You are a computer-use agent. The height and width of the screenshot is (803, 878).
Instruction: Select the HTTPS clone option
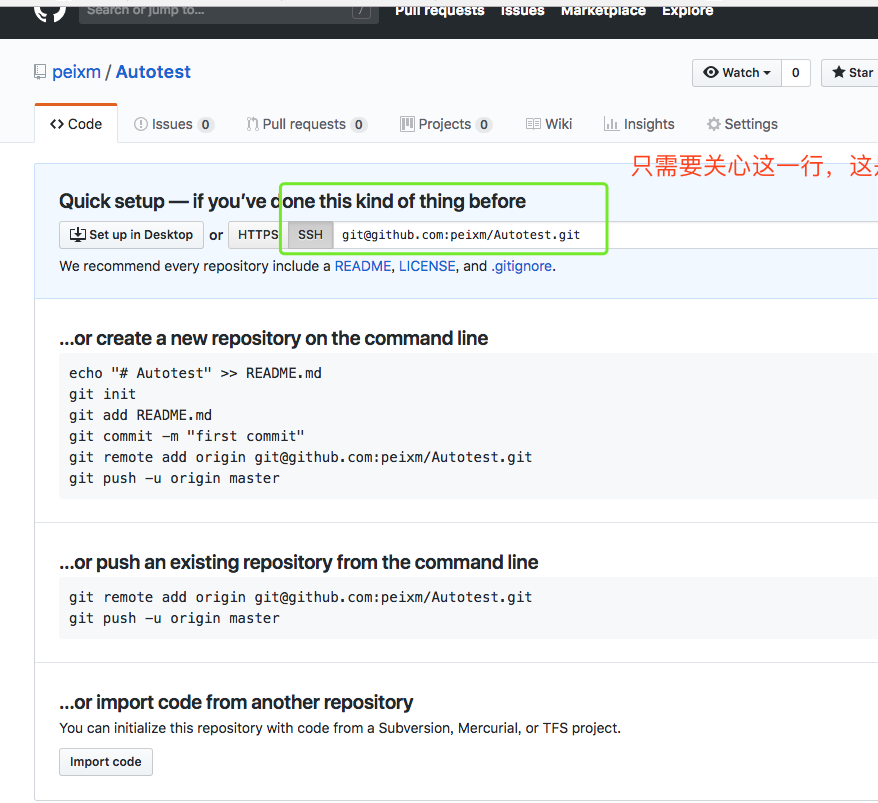point(258,235)
